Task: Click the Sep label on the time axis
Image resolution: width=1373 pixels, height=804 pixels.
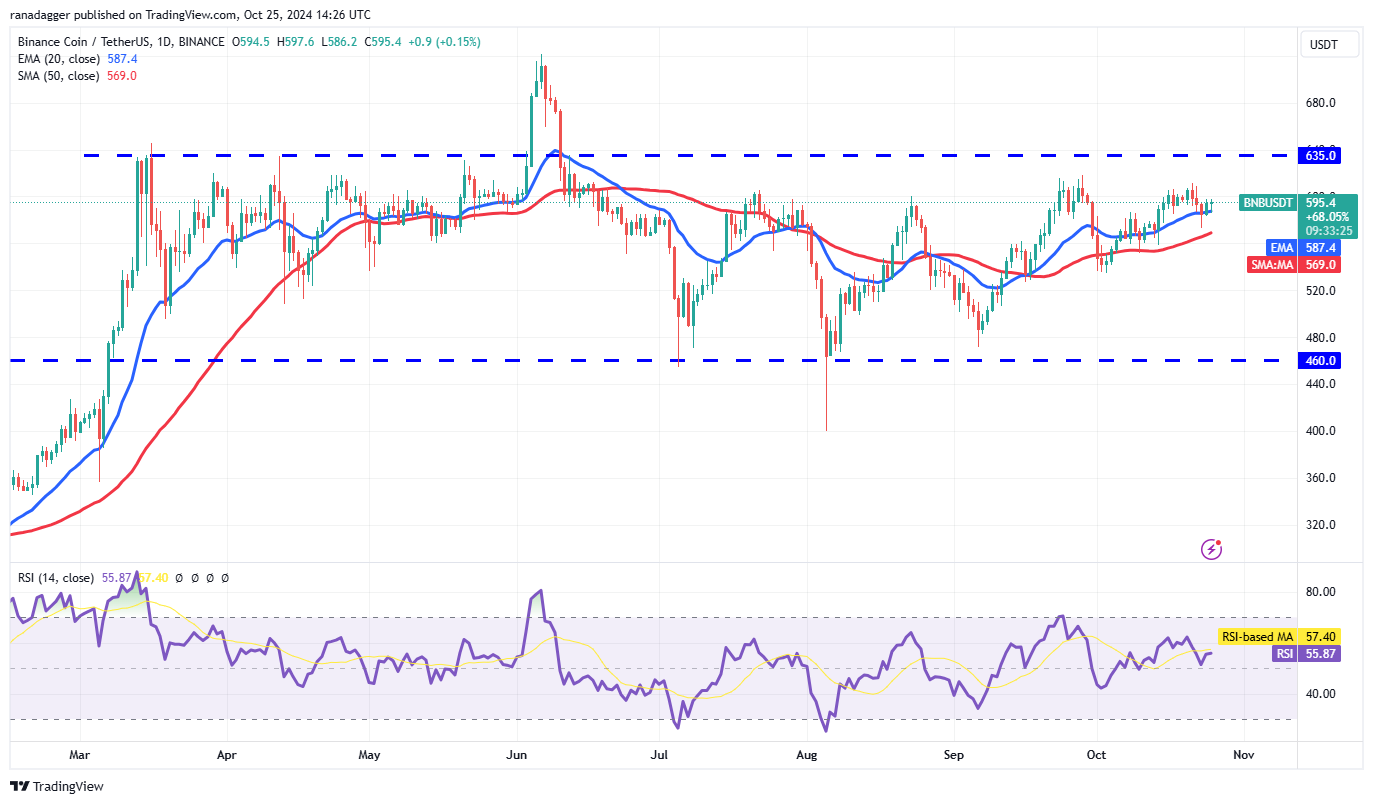Action: pos(954,755)
